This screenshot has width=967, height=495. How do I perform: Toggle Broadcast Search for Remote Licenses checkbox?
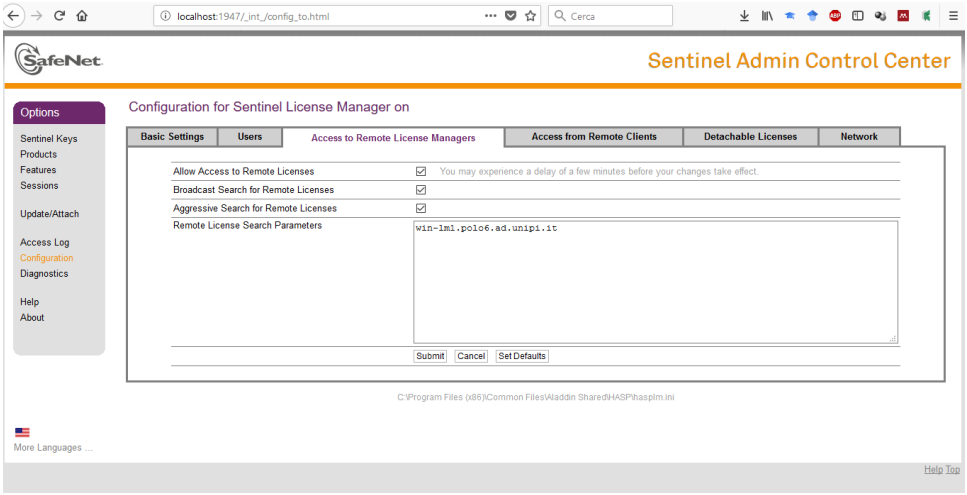[x=421, y=190]
